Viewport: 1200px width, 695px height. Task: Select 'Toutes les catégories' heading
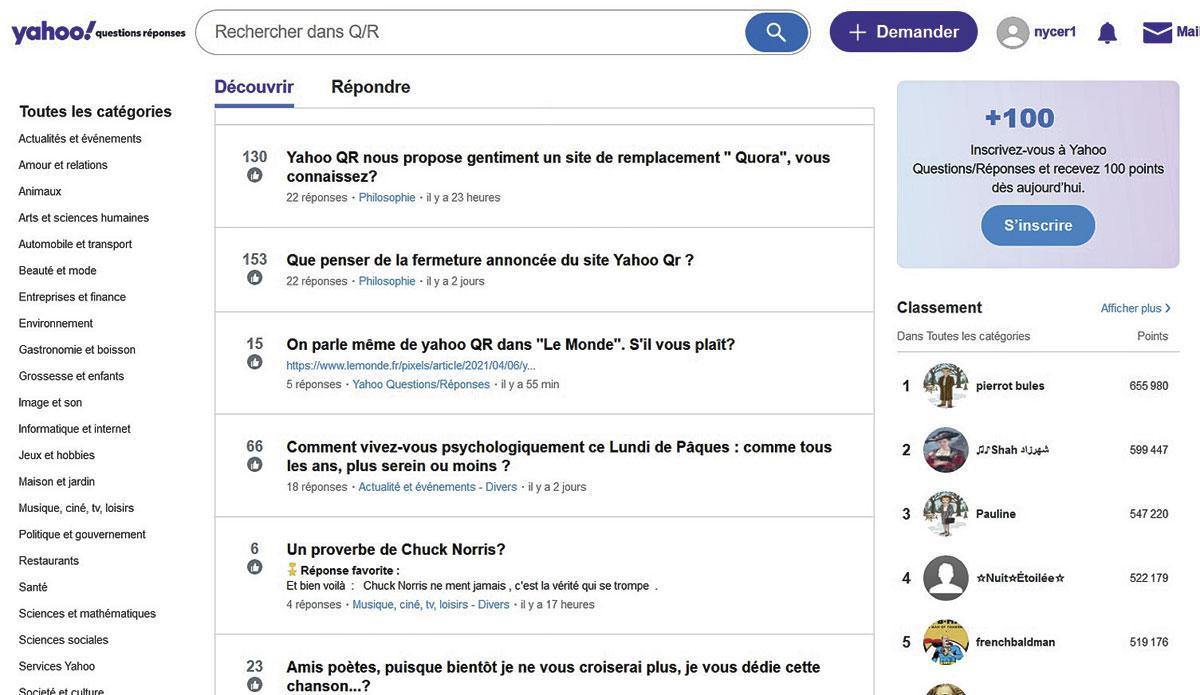[95, 112]
